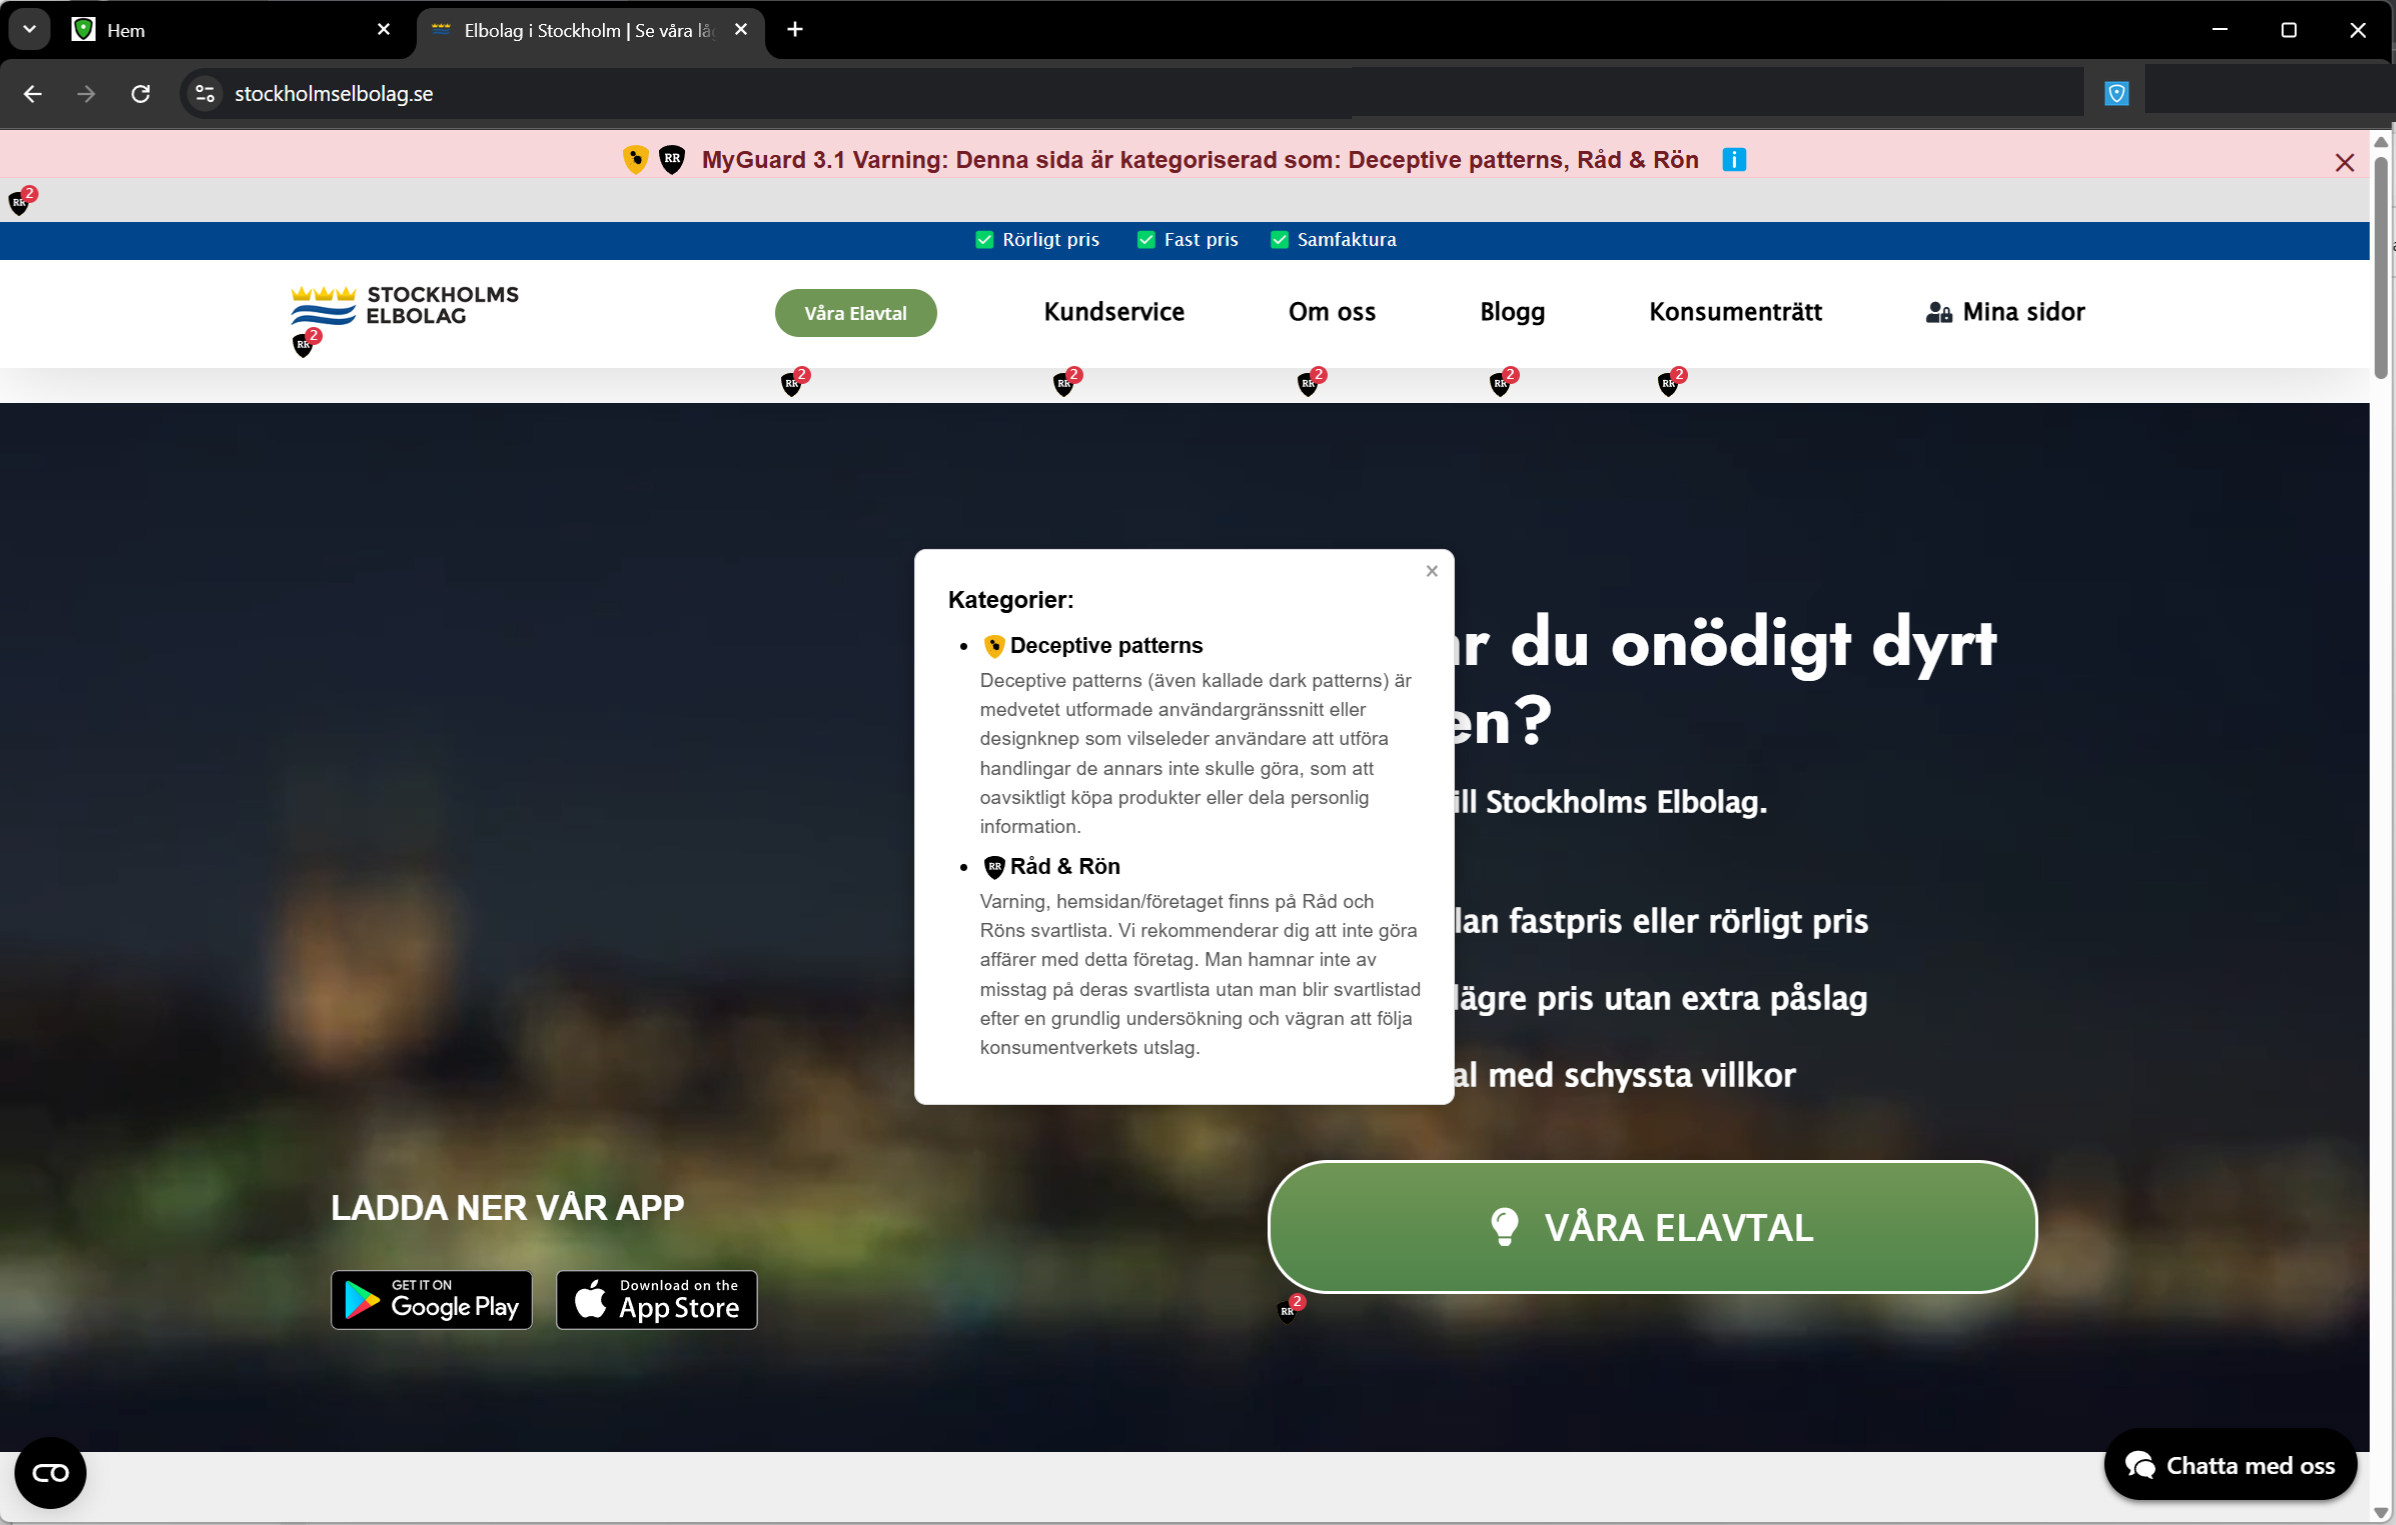Image resolution: width=2396 pixels, height=1525 pixels.
Task: Click the LADDA NER VÅR APP heading
Action: (x=508, y=1208)
